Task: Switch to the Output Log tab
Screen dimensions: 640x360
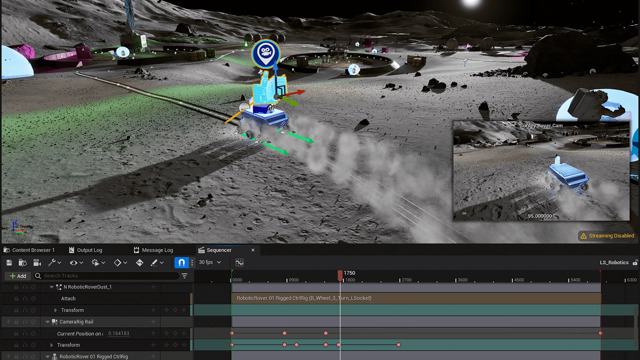Action: click(x=85, y=250)
